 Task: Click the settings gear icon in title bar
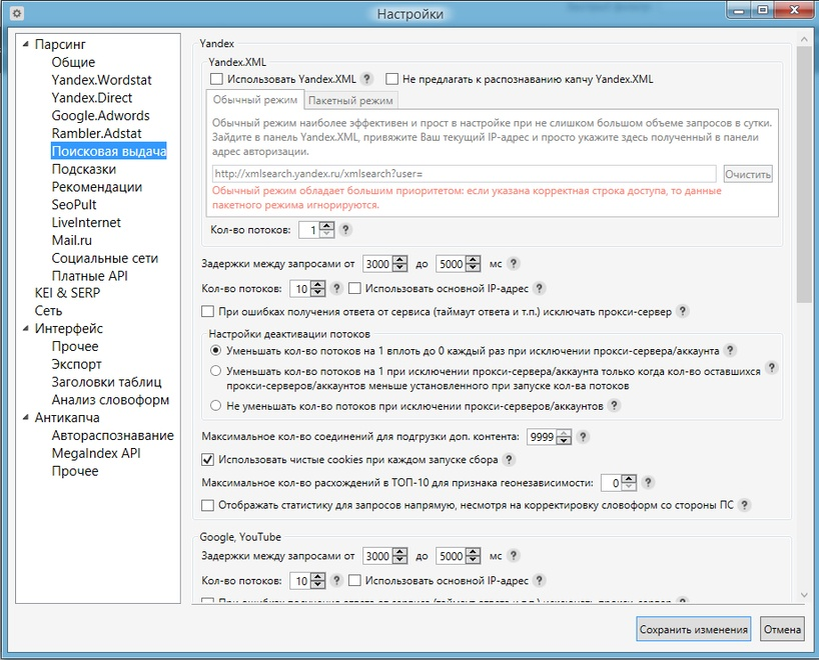pyautogui.click(x=16, y=13)
